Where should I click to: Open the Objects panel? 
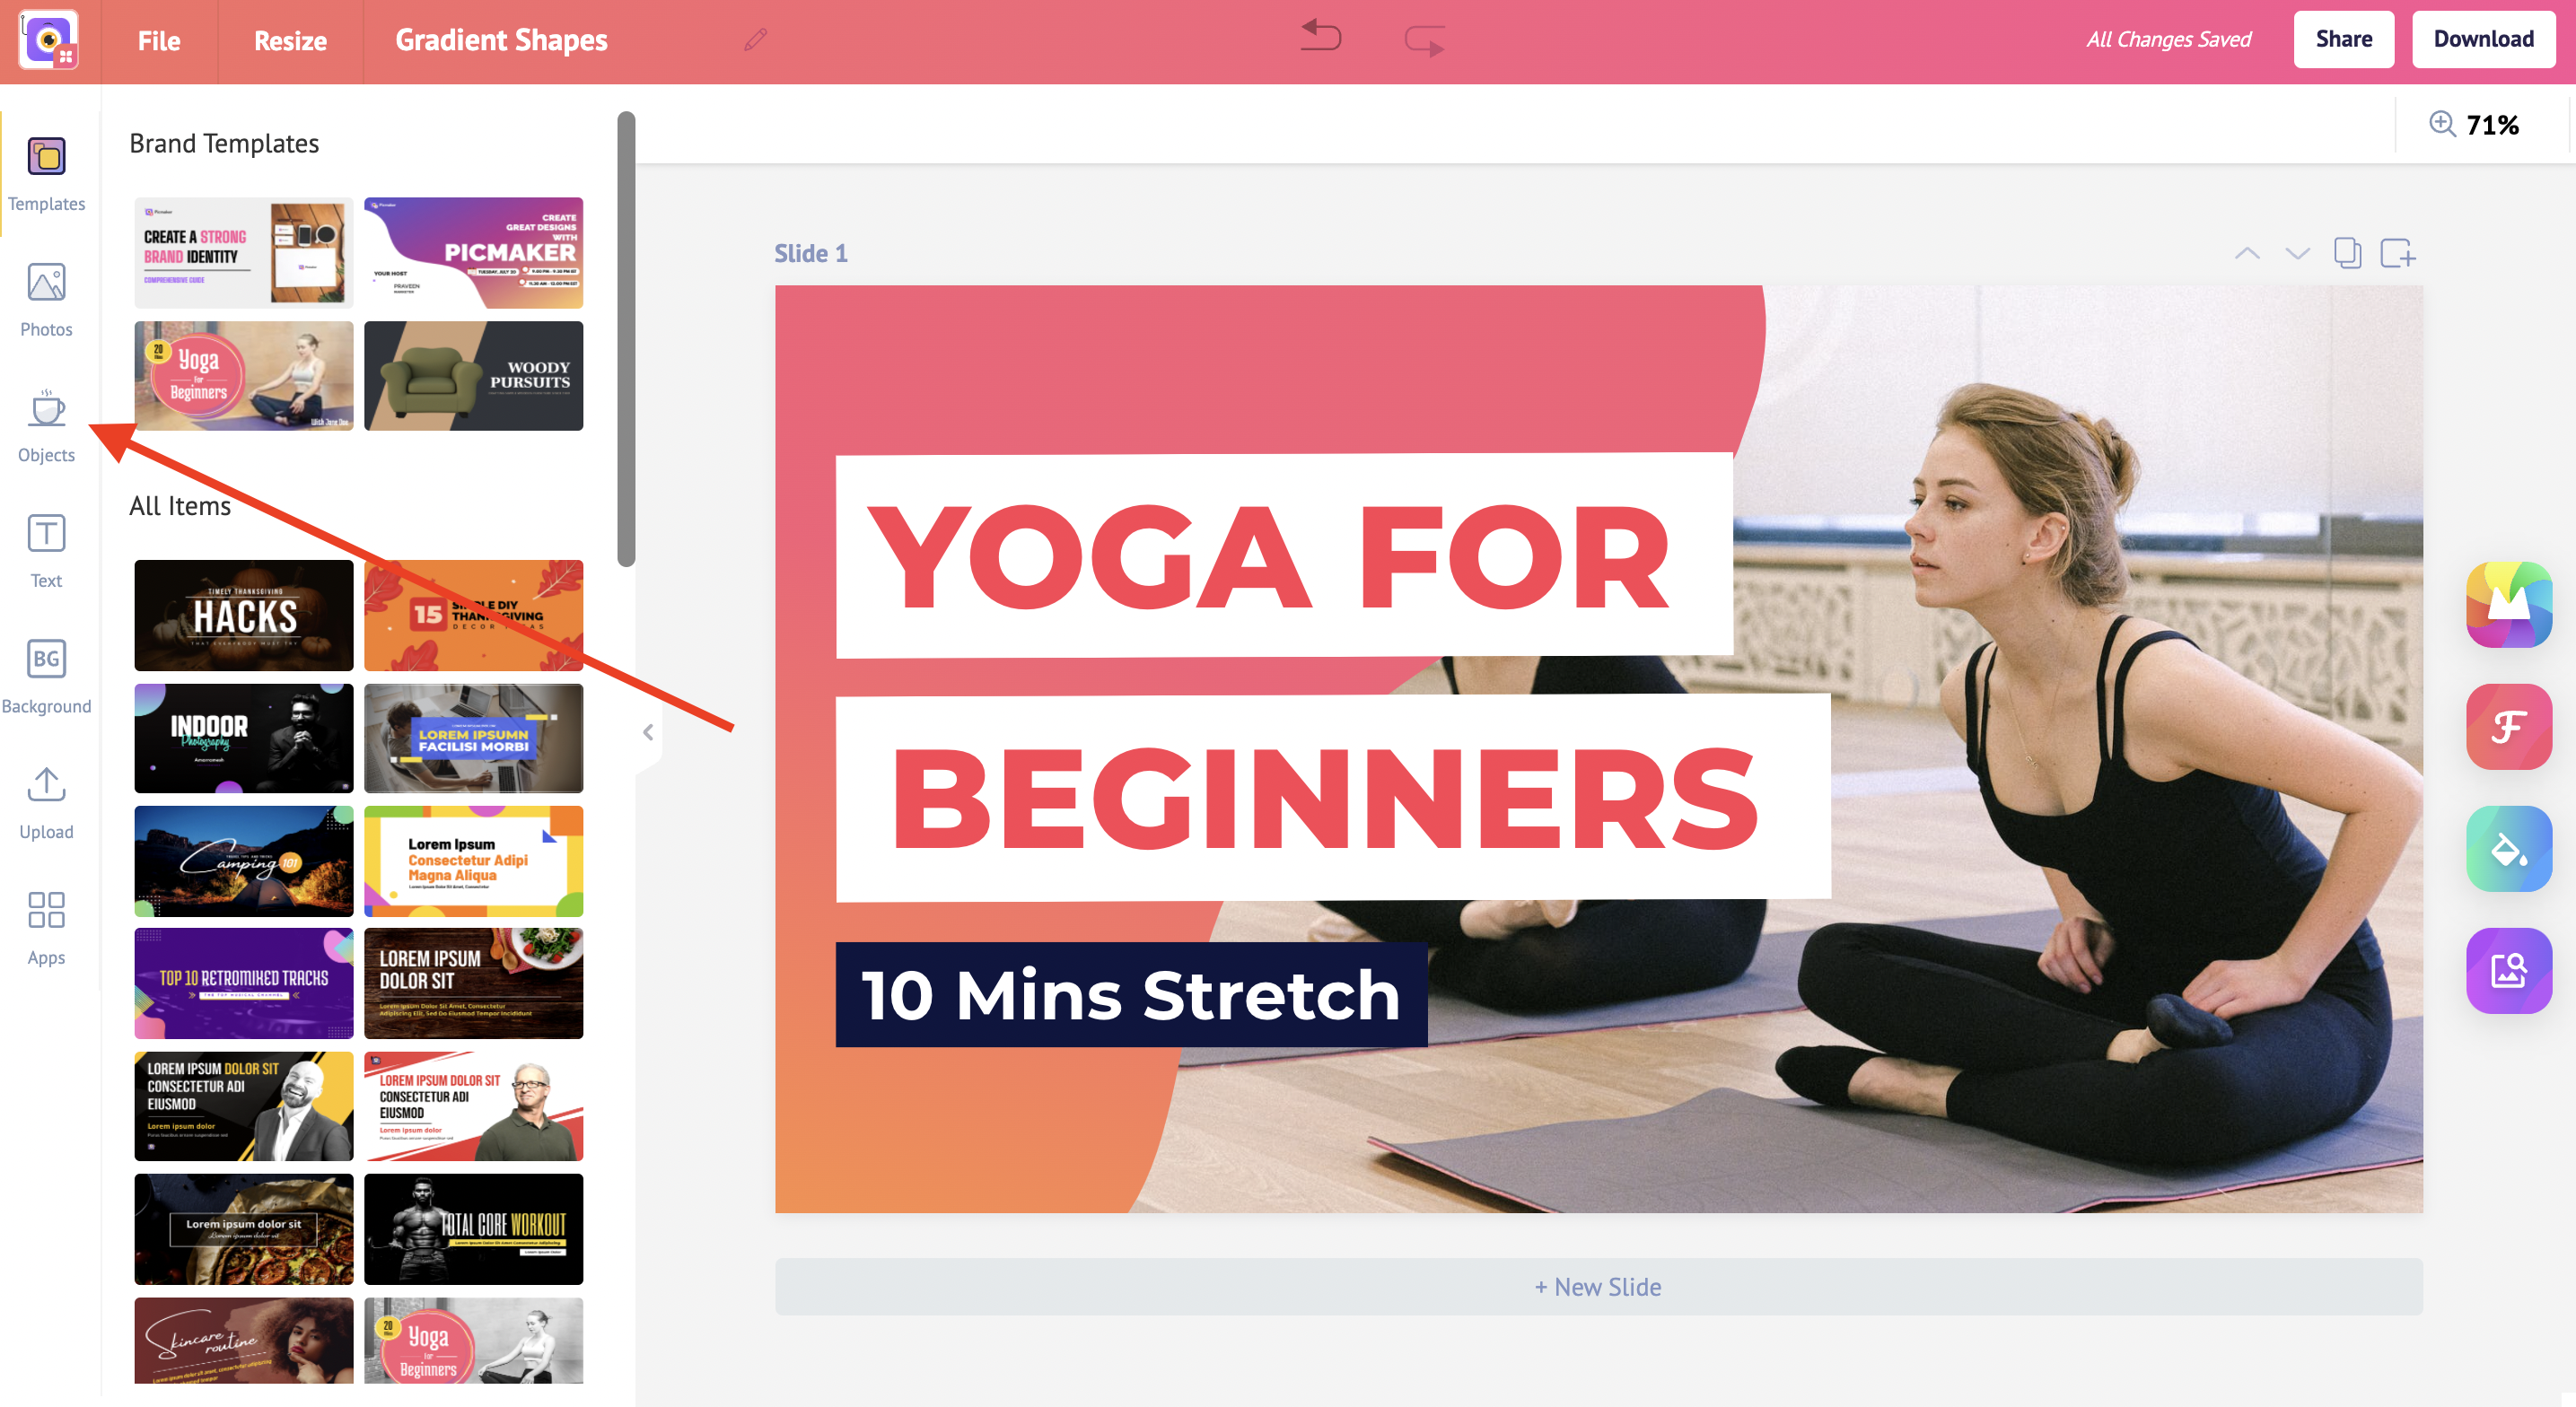[47, 430]
